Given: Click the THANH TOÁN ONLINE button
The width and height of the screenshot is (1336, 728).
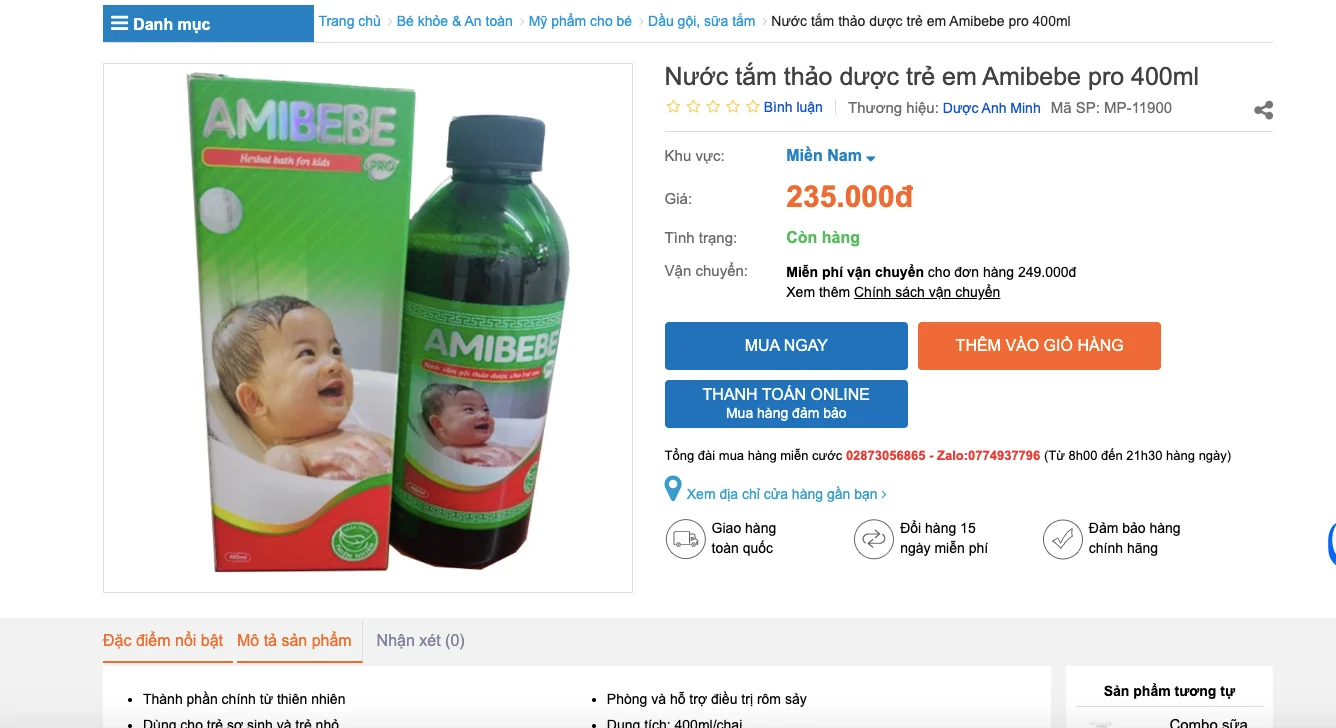Looking at the screenshot, I should point(786,403).
